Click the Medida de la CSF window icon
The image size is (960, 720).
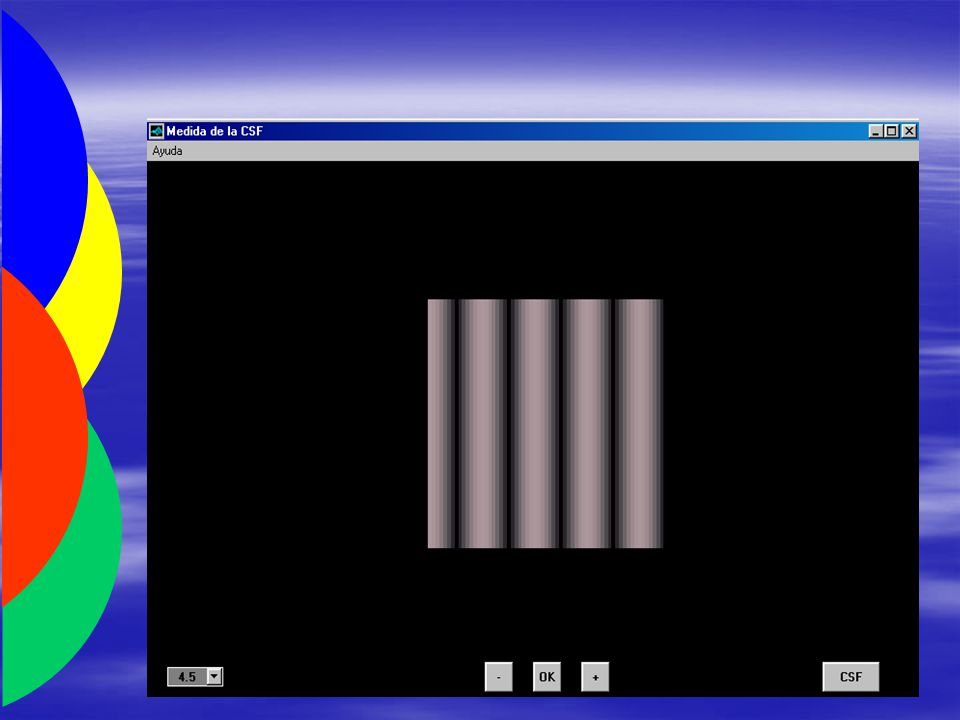point(157,131)
